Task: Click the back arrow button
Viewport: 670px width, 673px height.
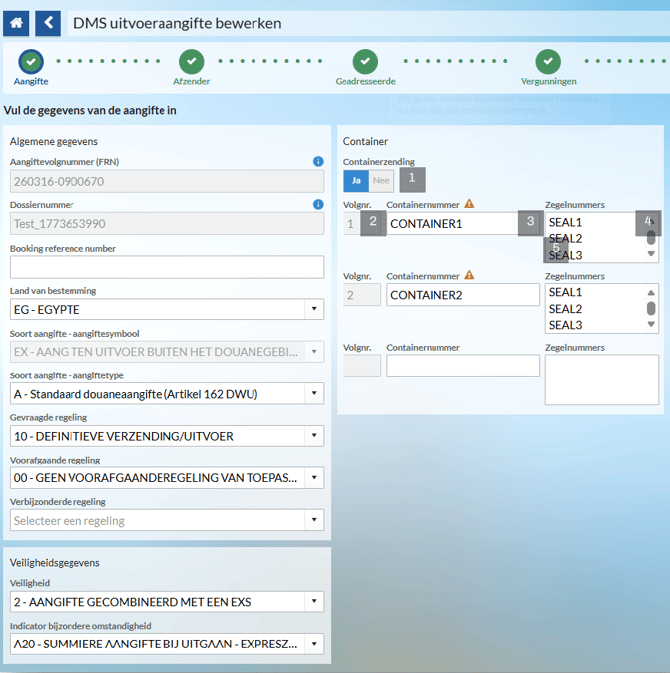Action: tap(48, 23)
